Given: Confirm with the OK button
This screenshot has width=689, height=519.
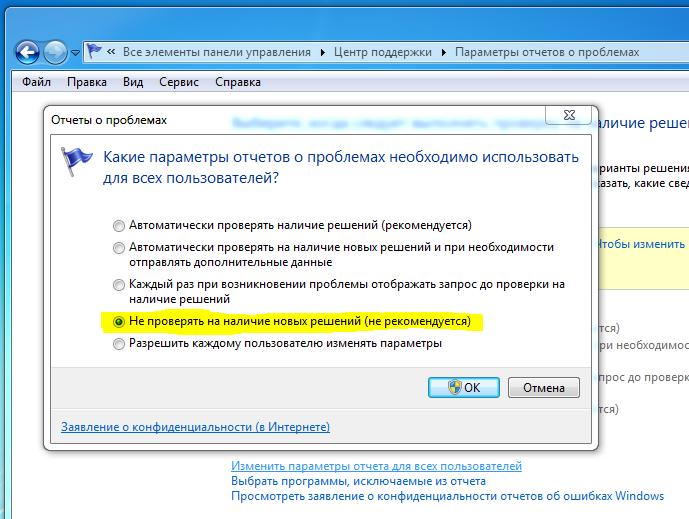Looking at the screenshot, I should [x=464, y=388].
